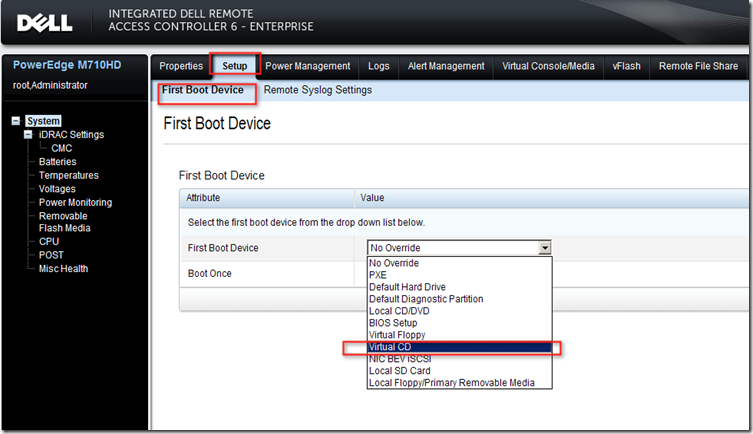Collapse the System tree node
The height and width of the screenshot is (434, 753).
pyautogui.click(x=16, y=121)
